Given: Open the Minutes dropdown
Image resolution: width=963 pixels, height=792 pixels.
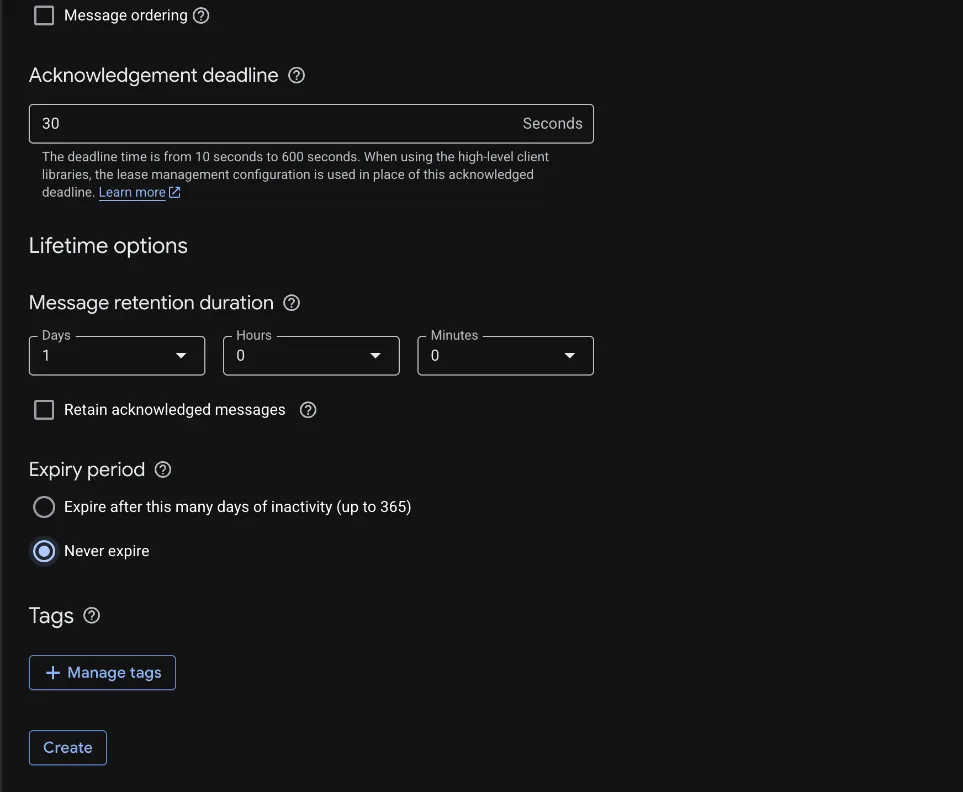Looking at the screenshot, I should [505, 355].
